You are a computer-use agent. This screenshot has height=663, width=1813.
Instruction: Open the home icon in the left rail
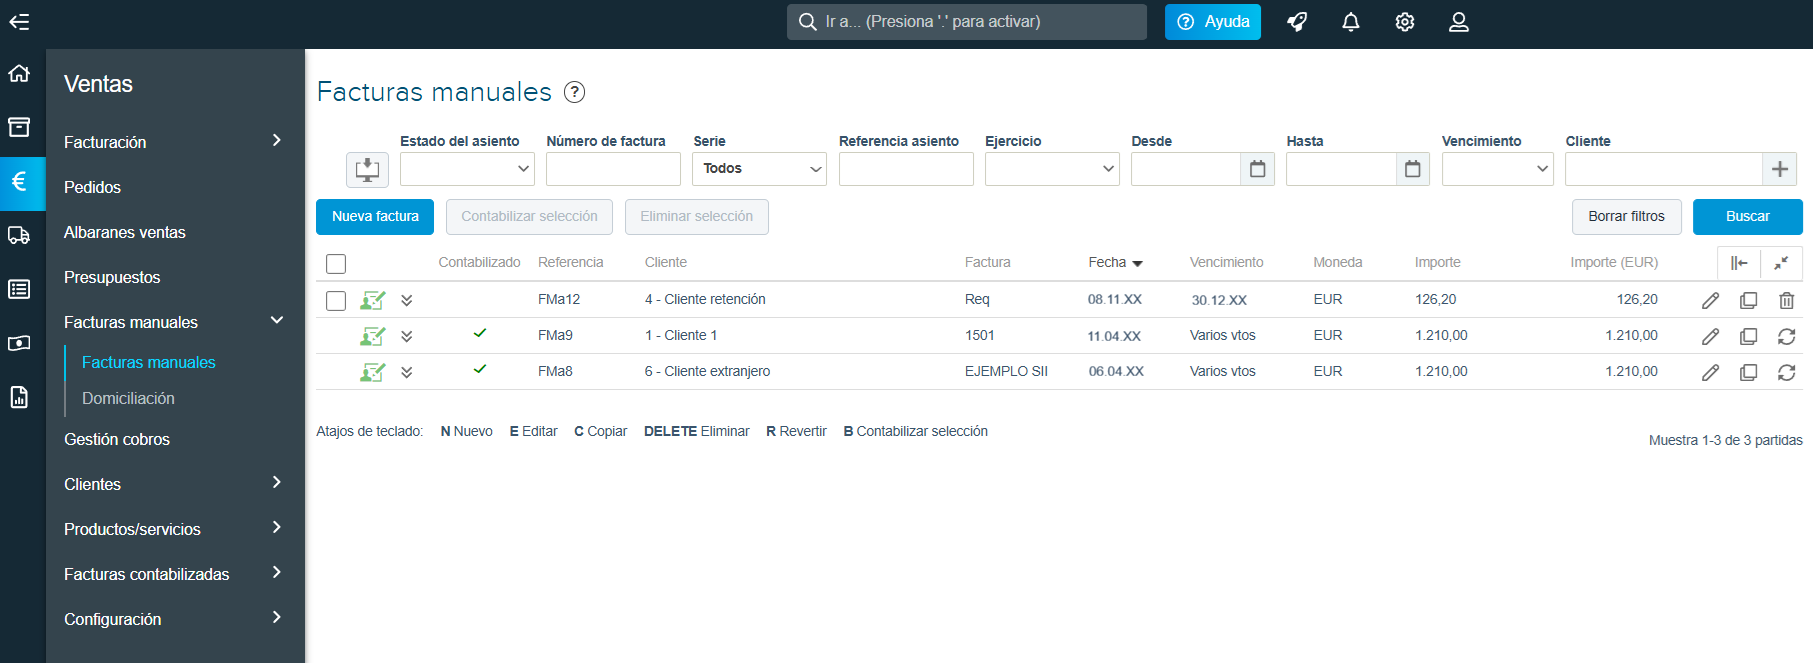click(19, 73)
